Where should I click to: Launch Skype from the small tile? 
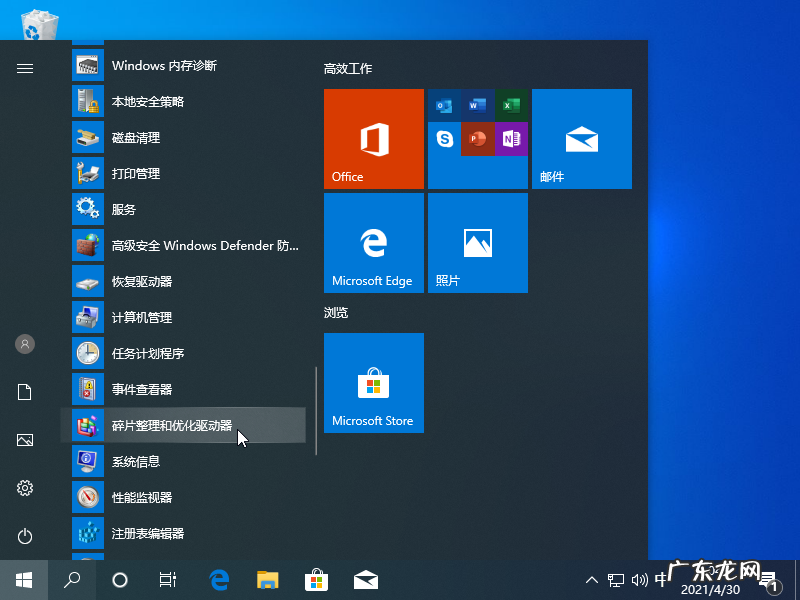tap(443, 139)
